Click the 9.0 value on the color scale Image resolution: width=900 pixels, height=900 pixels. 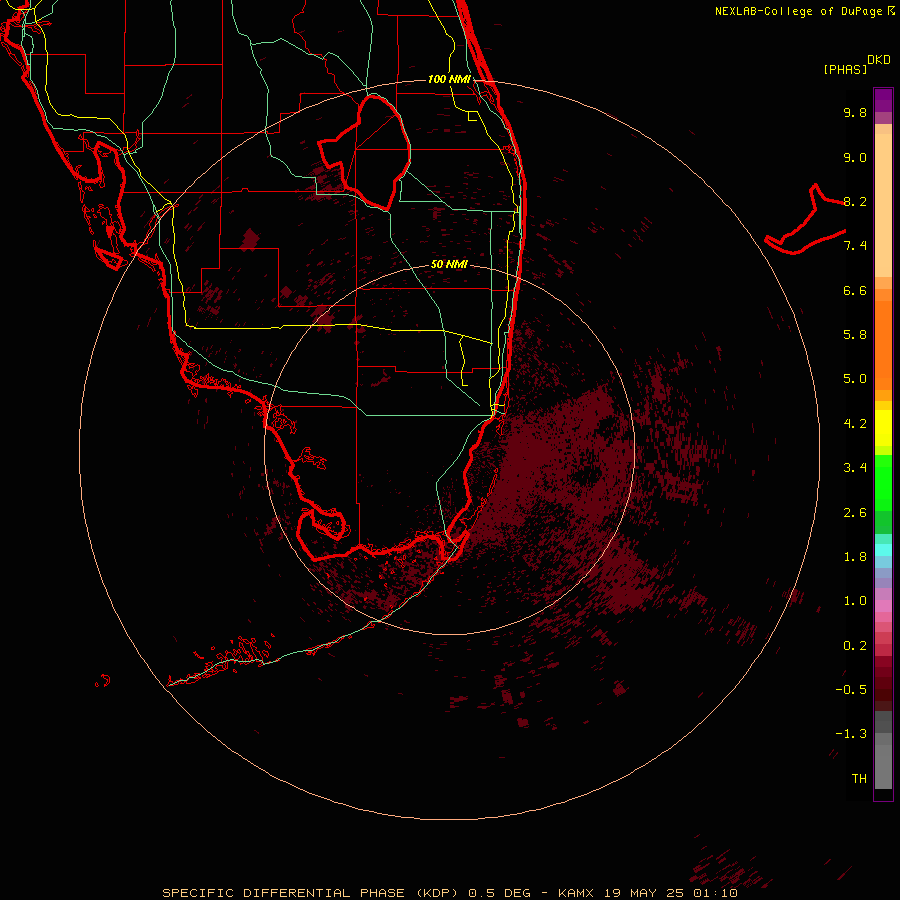click(x=855, y=157)
